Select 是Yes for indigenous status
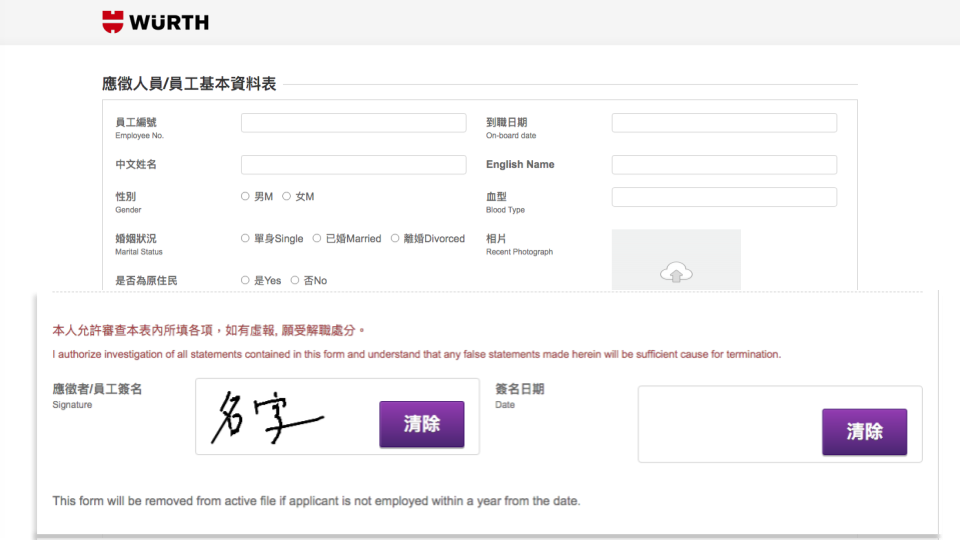Viewport: 960px width, 540px height. (x=246, y=281)
